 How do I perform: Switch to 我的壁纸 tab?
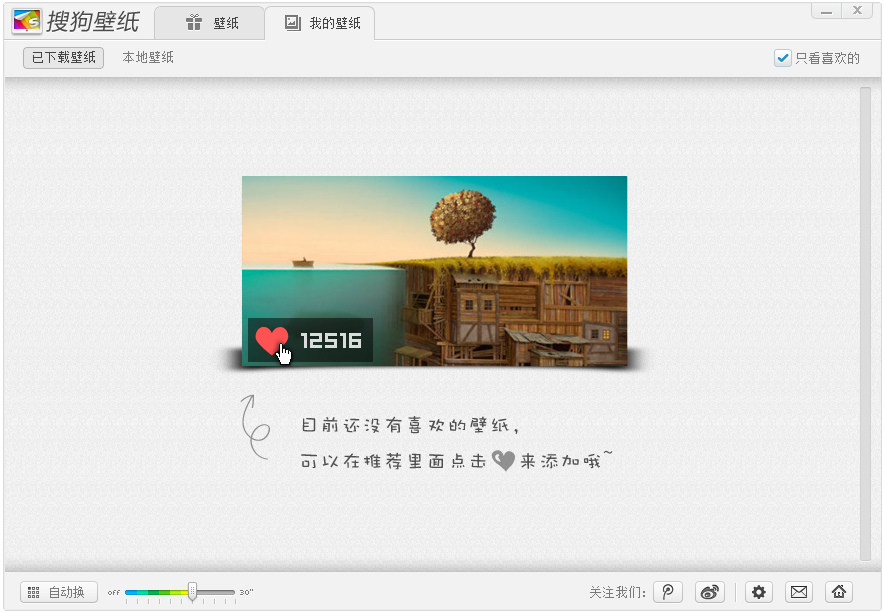[x=320, y=23]
